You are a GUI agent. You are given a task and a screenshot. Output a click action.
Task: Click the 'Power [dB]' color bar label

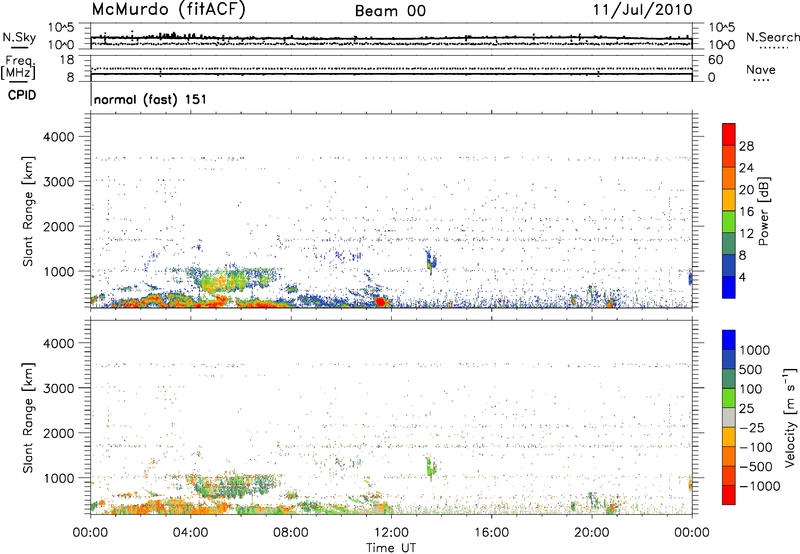(764, 211)
